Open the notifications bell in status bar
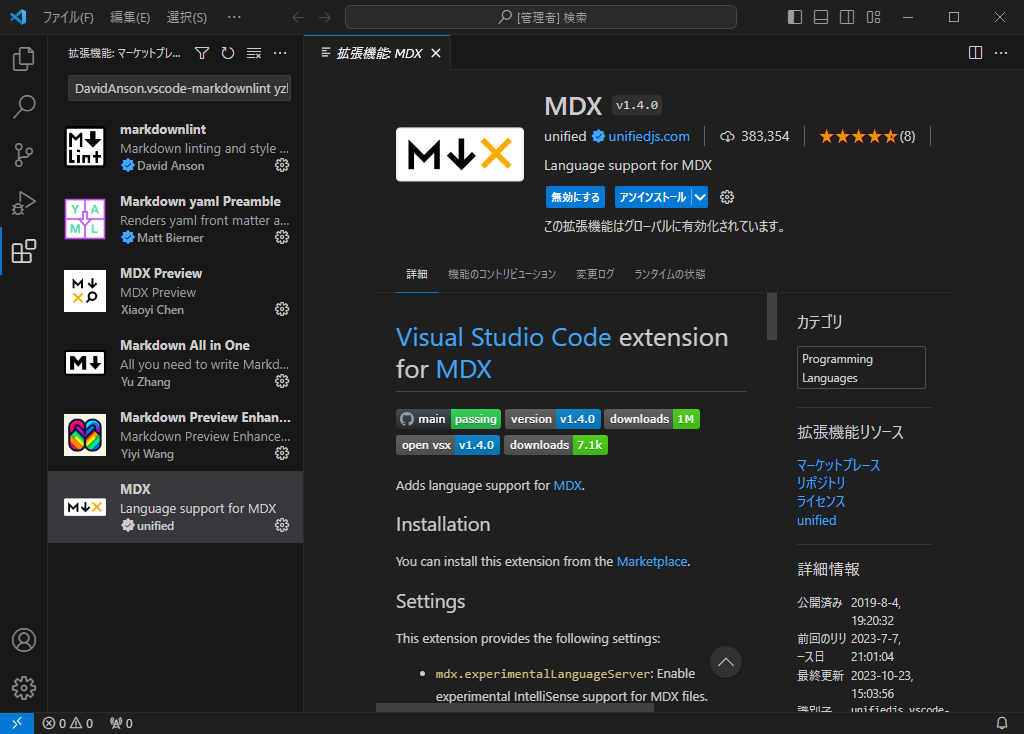Viewport: 1024px width, 734px height. point(1002,723)
